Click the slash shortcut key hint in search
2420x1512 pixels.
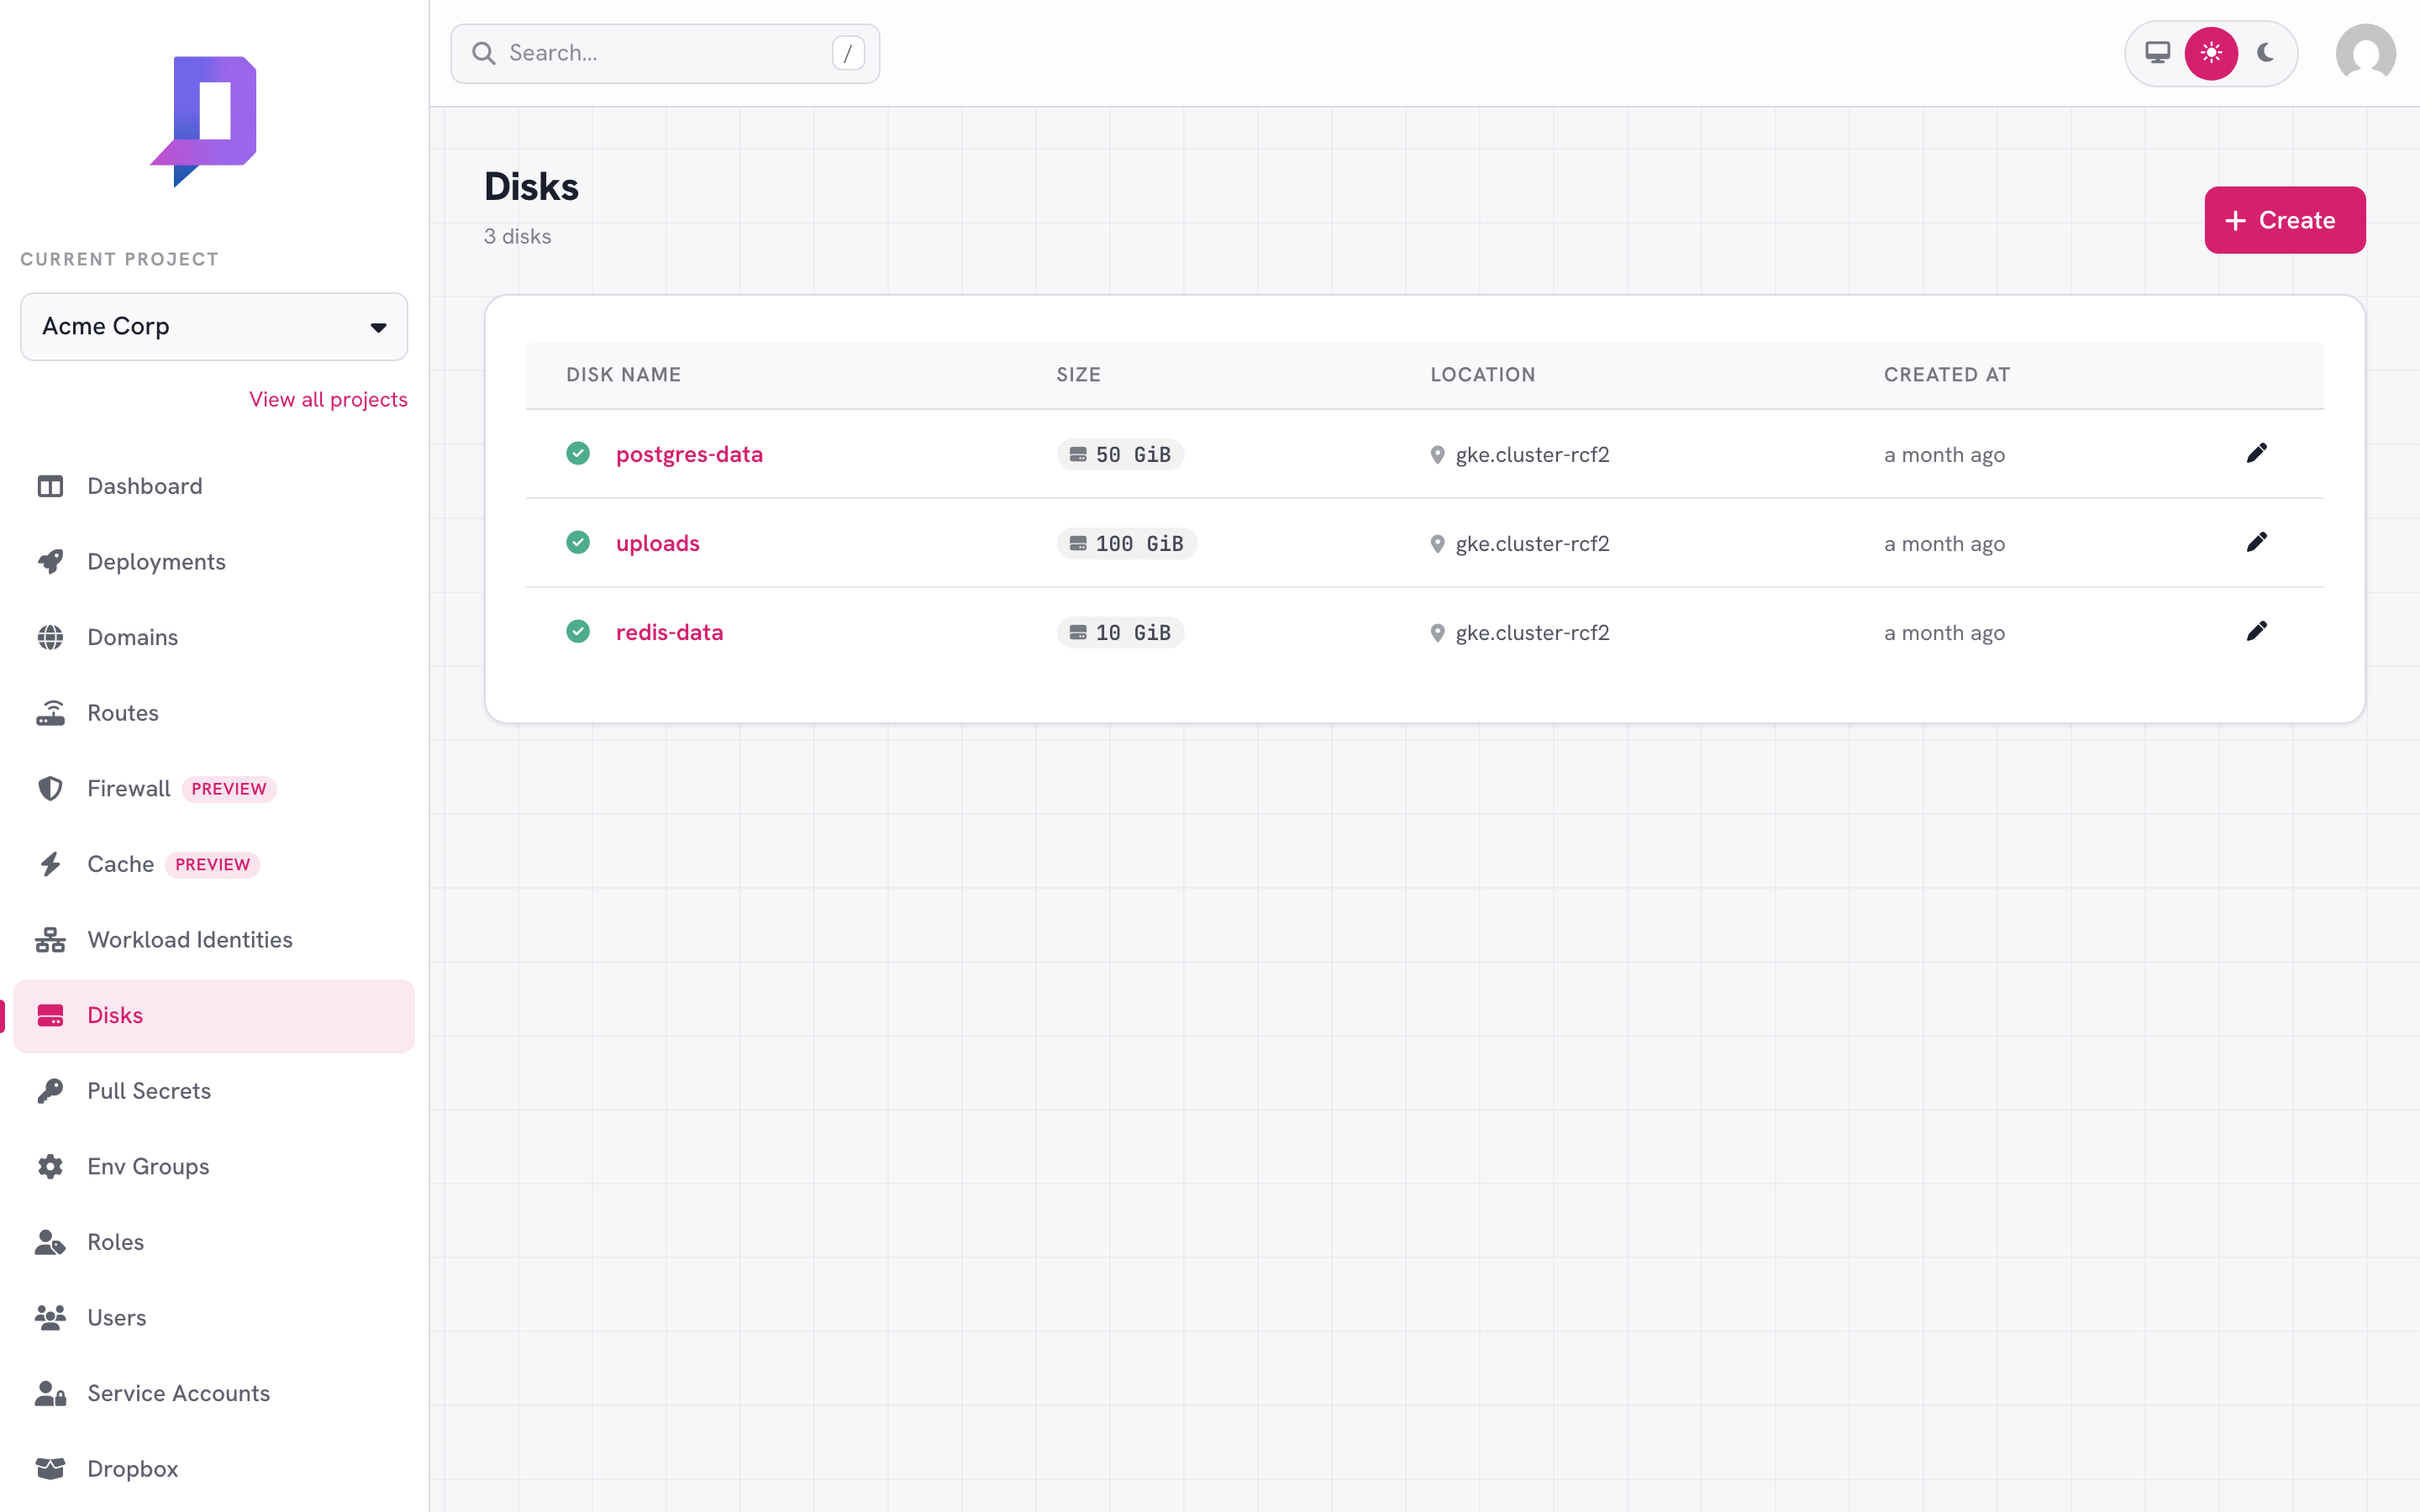(848, 53)
